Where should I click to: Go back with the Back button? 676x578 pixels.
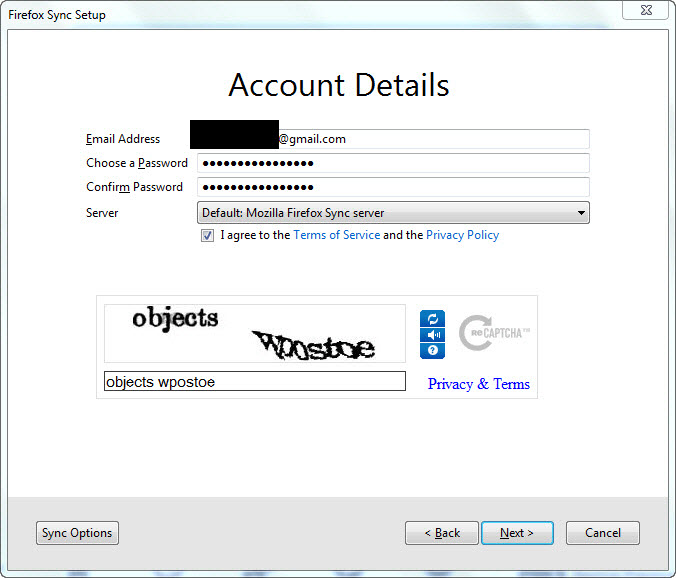pyautogui.click(x=442, y=533)
